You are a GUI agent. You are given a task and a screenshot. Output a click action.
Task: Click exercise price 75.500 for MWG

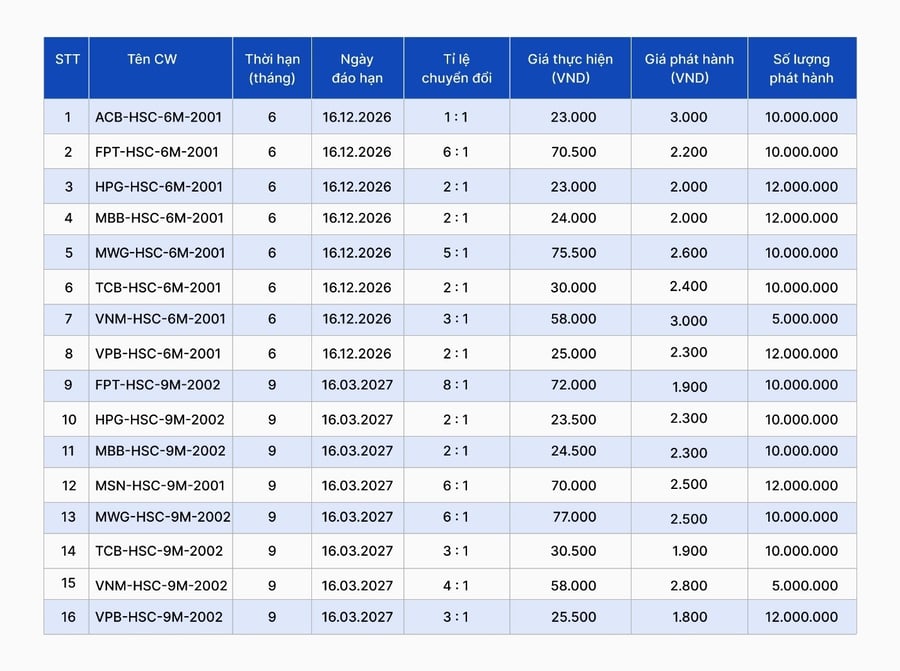point(573,253)
